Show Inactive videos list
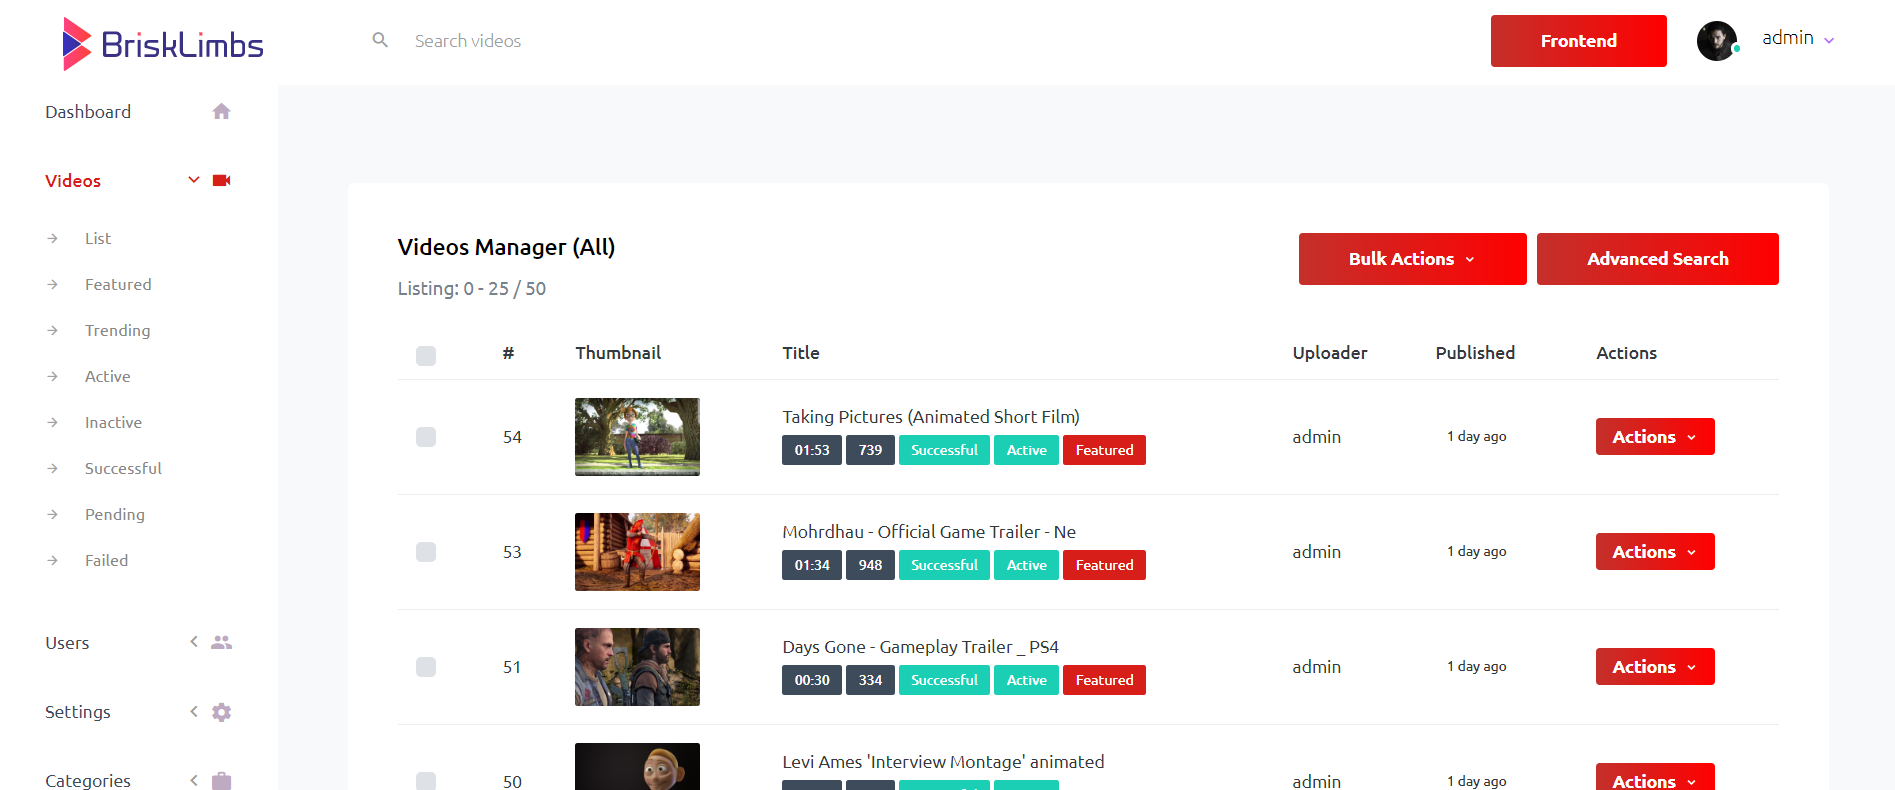 [x=113, y=422]
